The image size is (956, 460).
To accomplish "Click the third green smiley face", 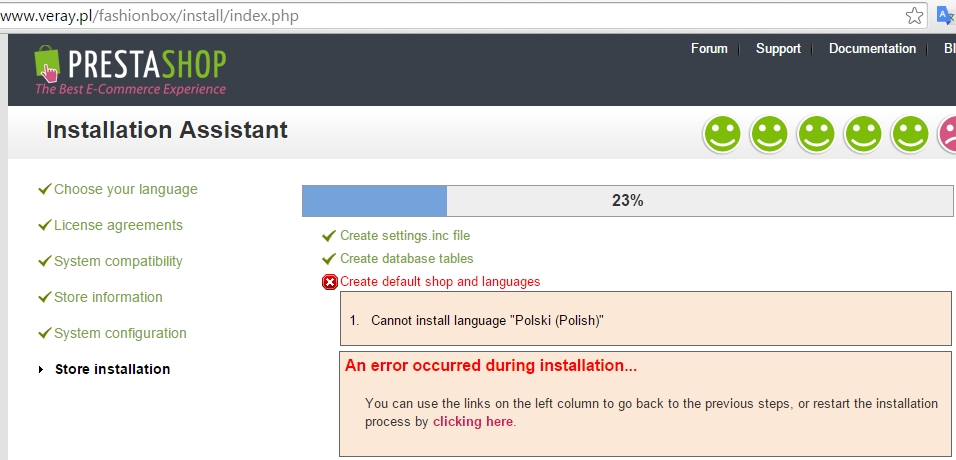I will (x=816, y=134).
